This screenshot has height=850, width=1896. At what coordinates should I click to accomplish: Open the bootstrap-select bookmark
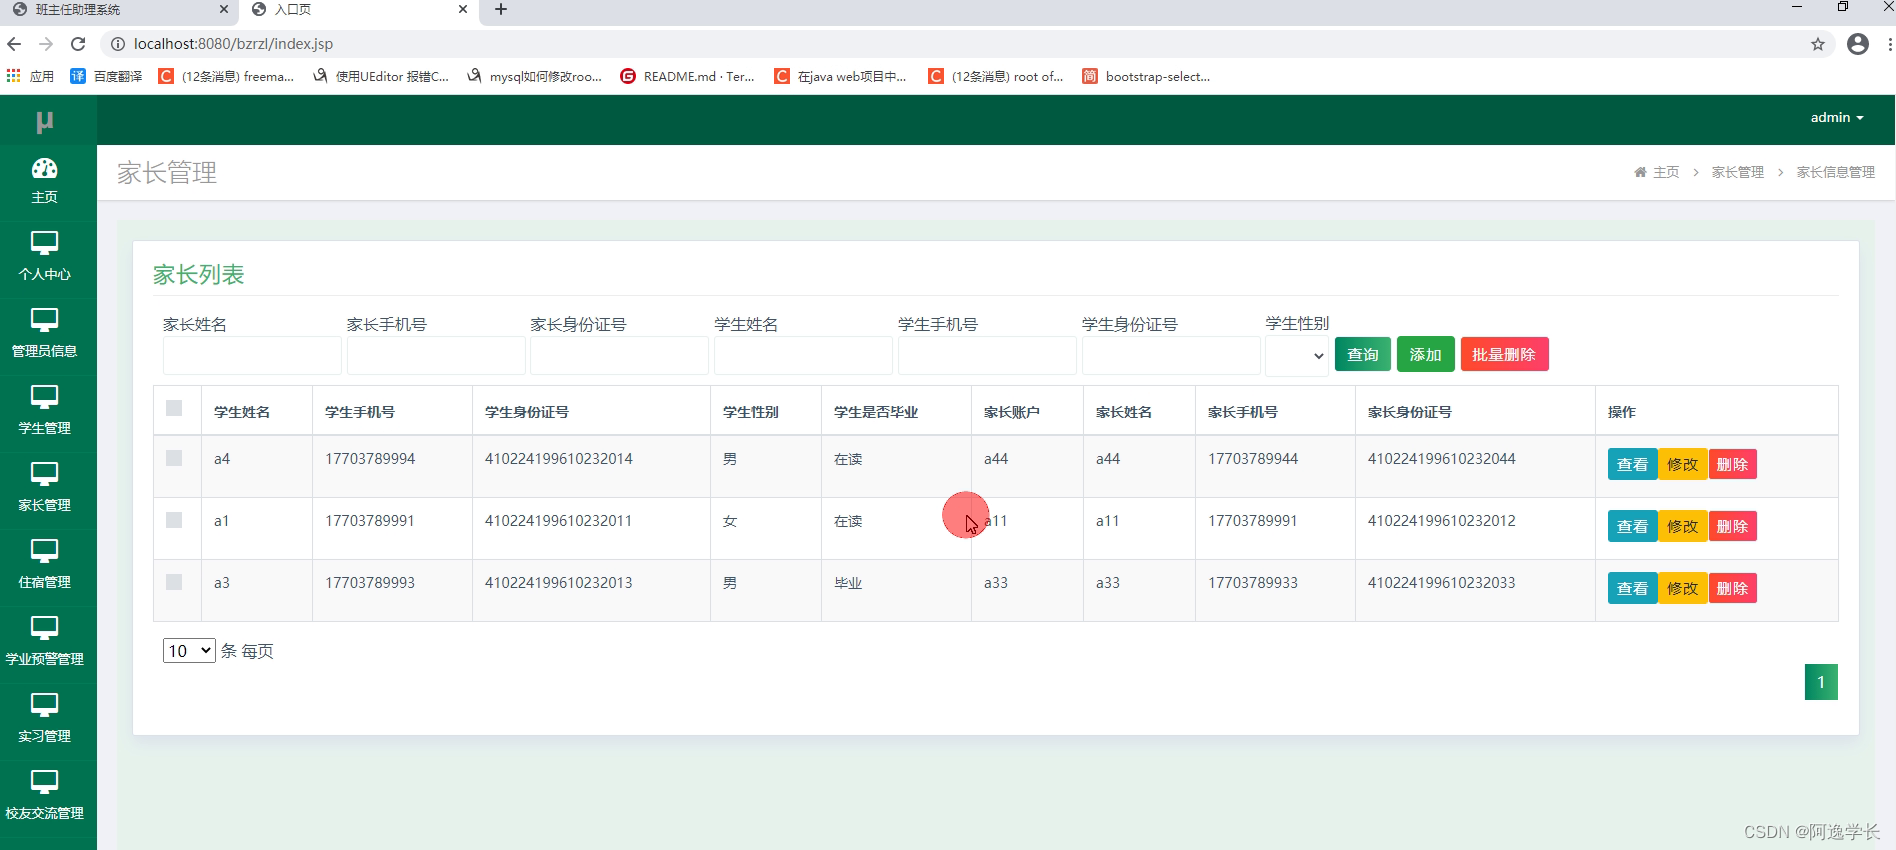pyautogui.click(x=1146, y=76)
